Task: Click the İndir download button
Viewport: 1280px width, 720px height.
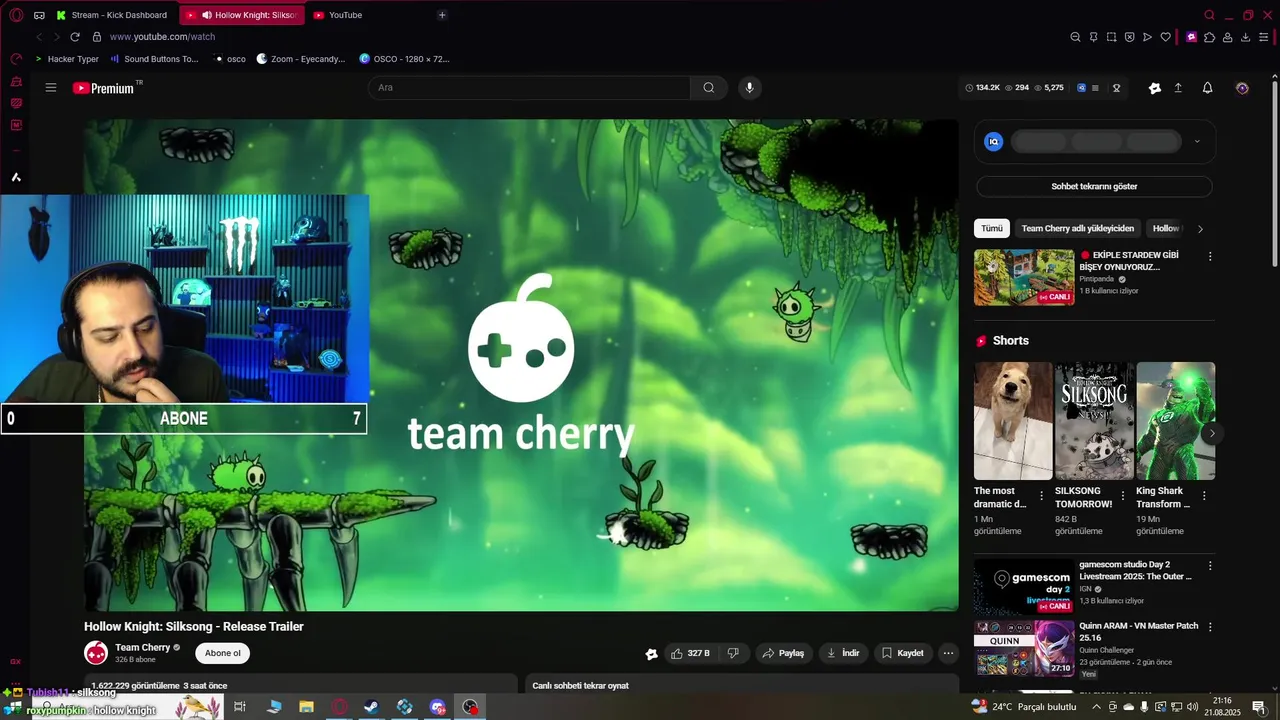Action: click(843, 653)
